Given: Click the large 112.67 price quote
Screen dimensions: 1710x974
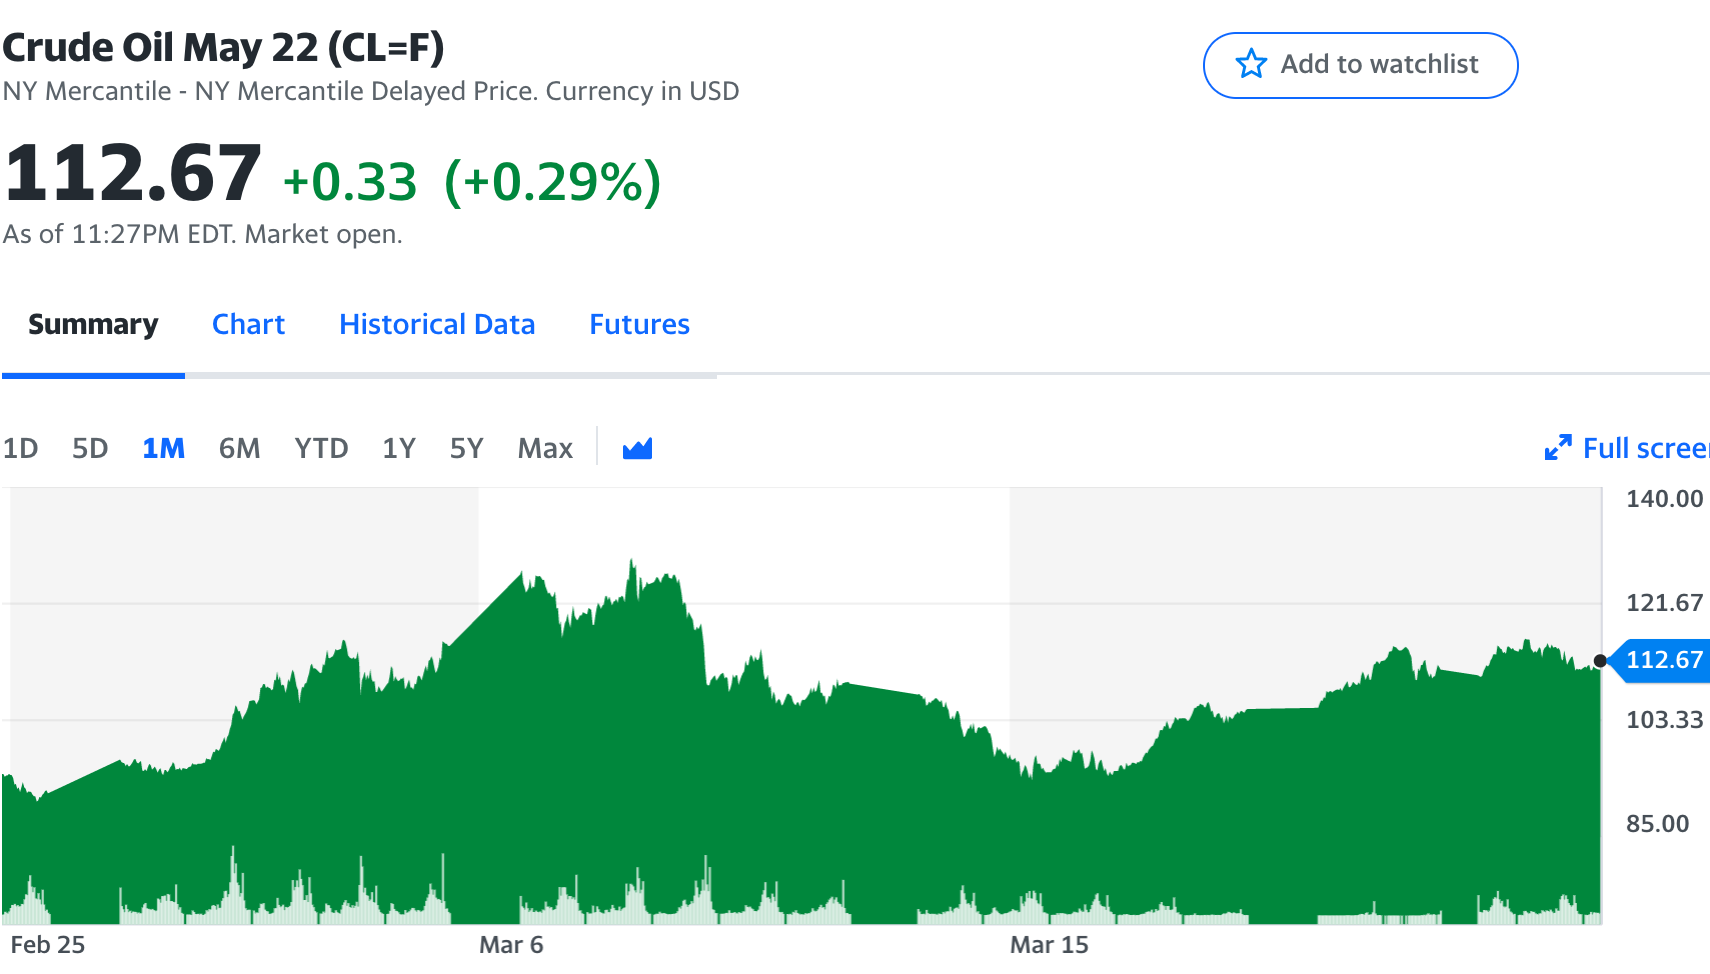Looking at the screenshot, I should 133,173.
